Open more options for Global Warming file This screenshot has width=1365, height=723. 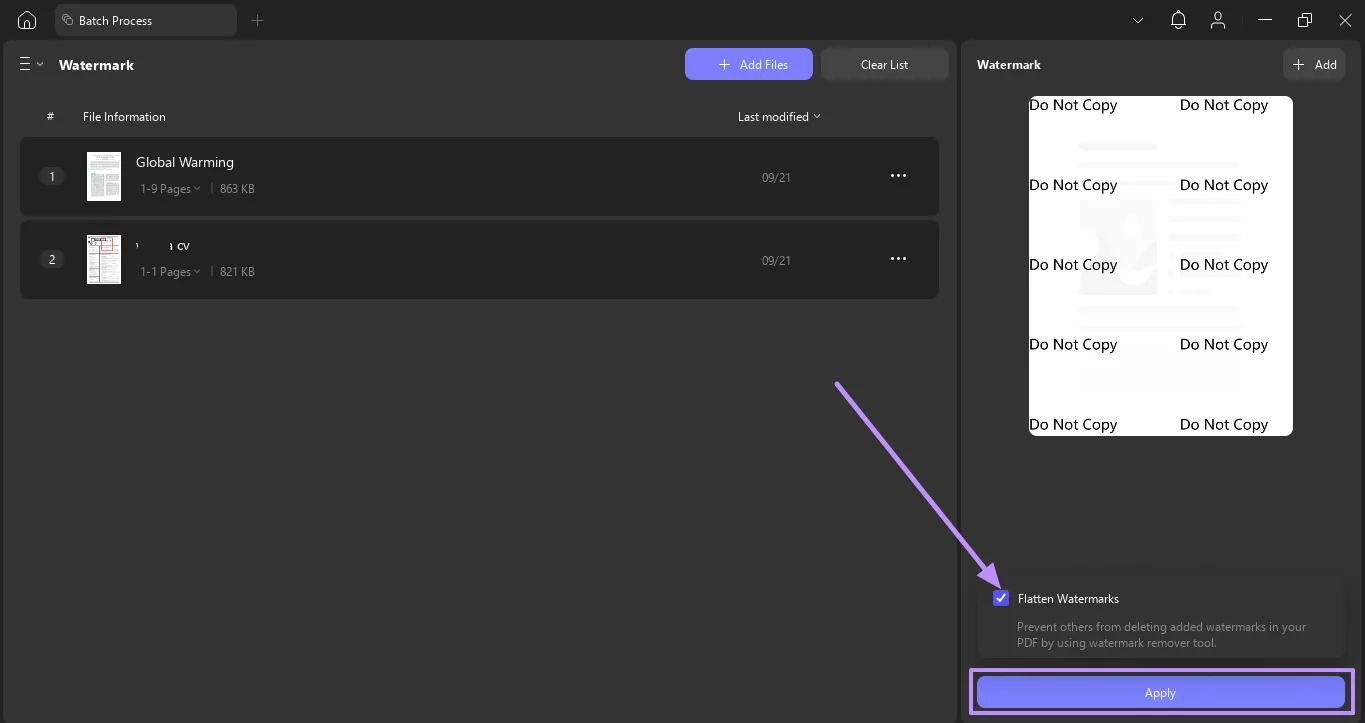[898, 176]
